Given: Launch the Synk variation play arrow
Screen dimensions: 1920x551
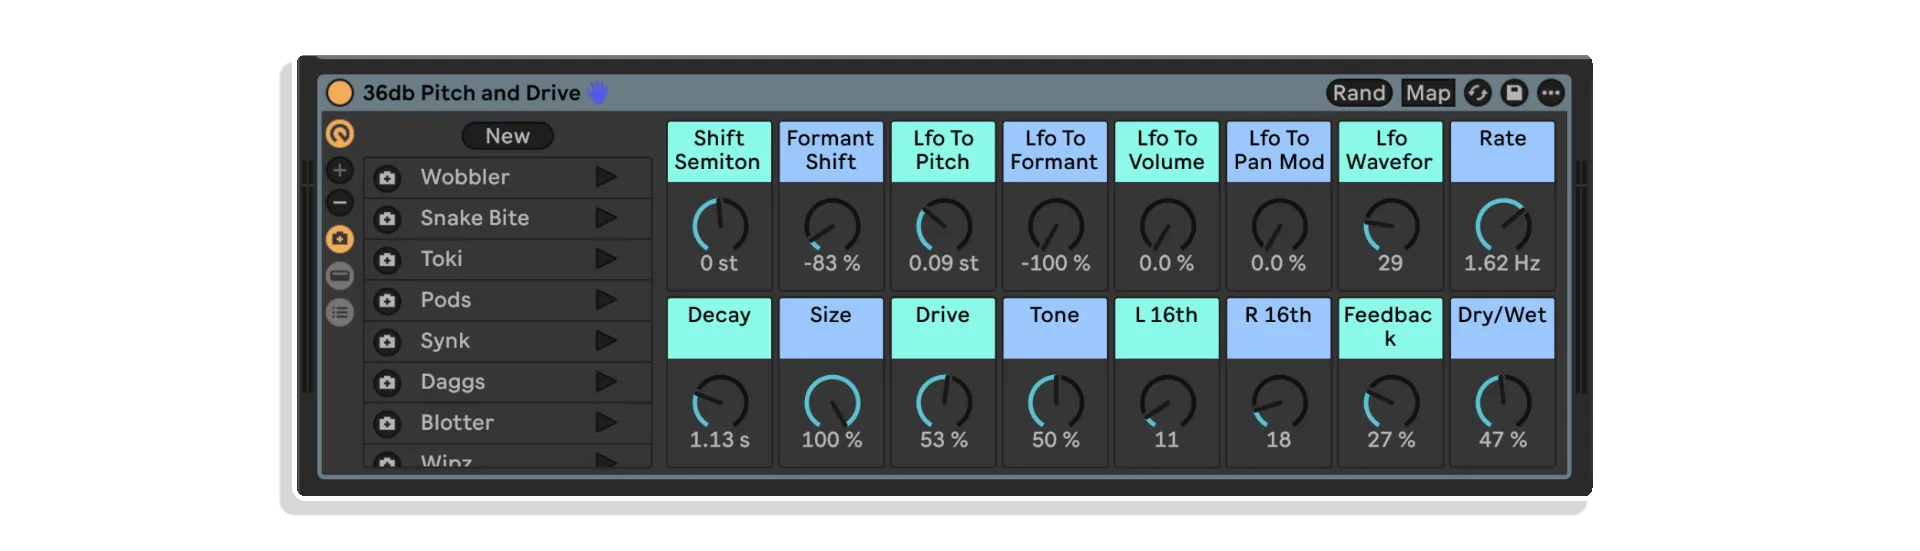Looking at the screenshot, I should click(606, 341).
